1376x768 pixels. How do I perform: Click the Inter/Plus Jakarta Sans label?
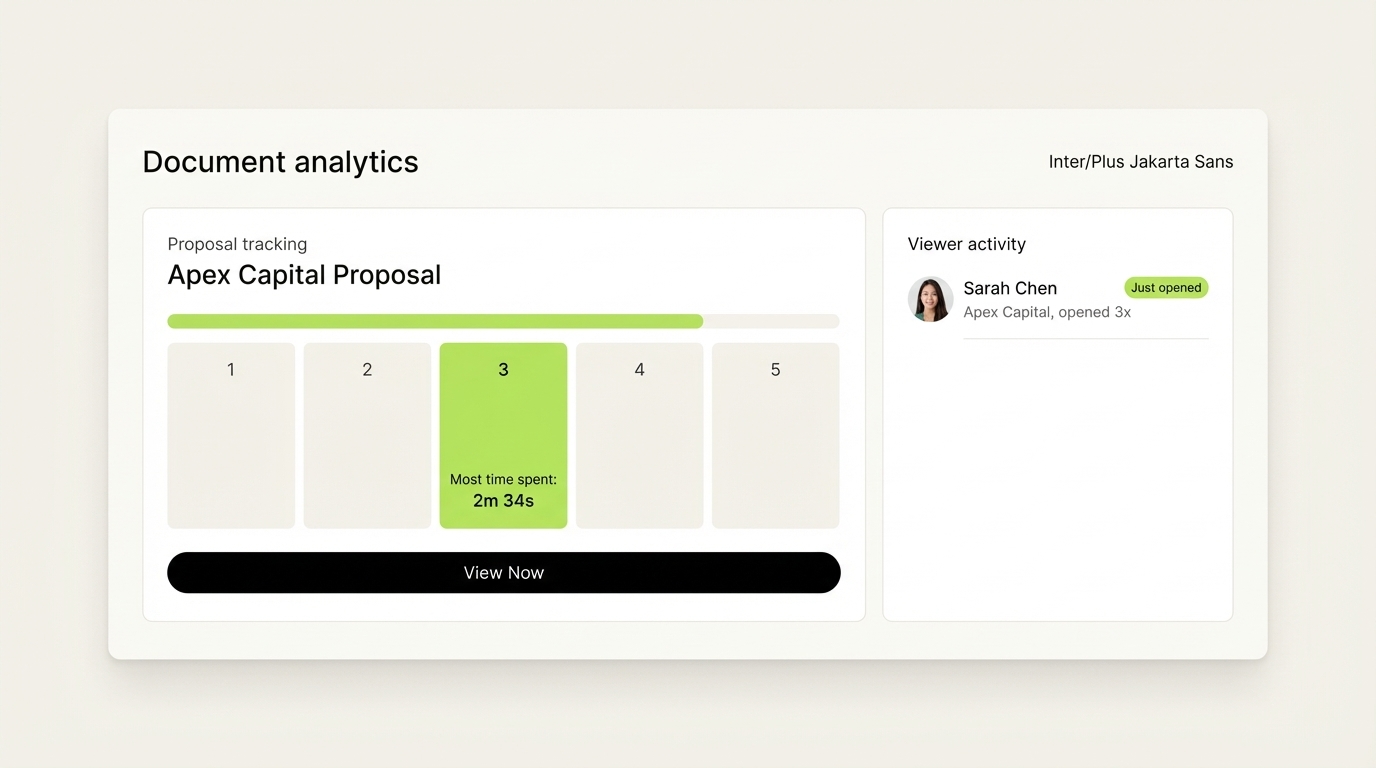point(1140,161)
